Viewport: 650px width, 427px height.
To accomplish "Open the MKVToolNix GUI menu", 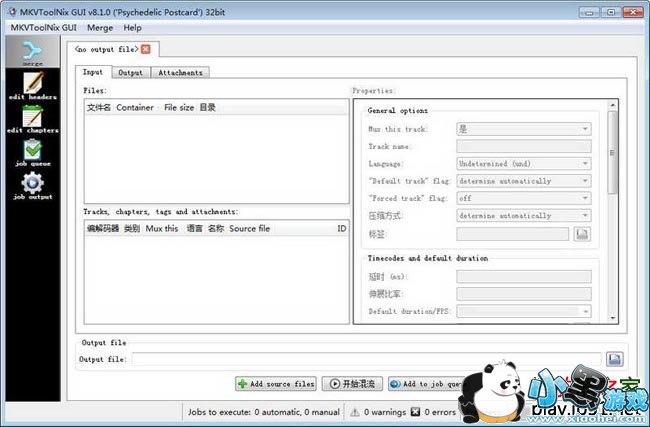I will 44,28.
